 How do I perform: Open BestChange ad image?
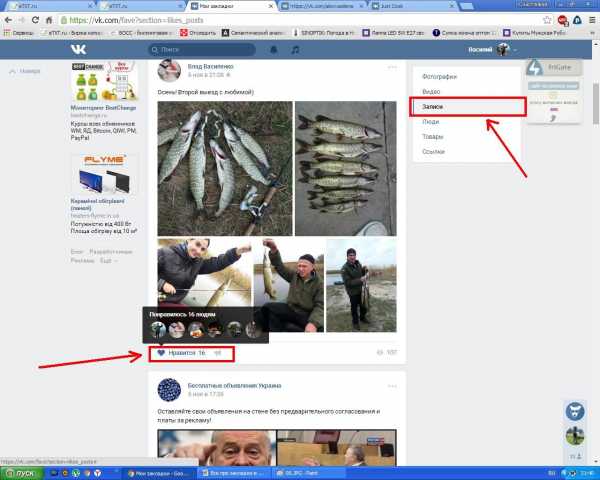point(104,81)
